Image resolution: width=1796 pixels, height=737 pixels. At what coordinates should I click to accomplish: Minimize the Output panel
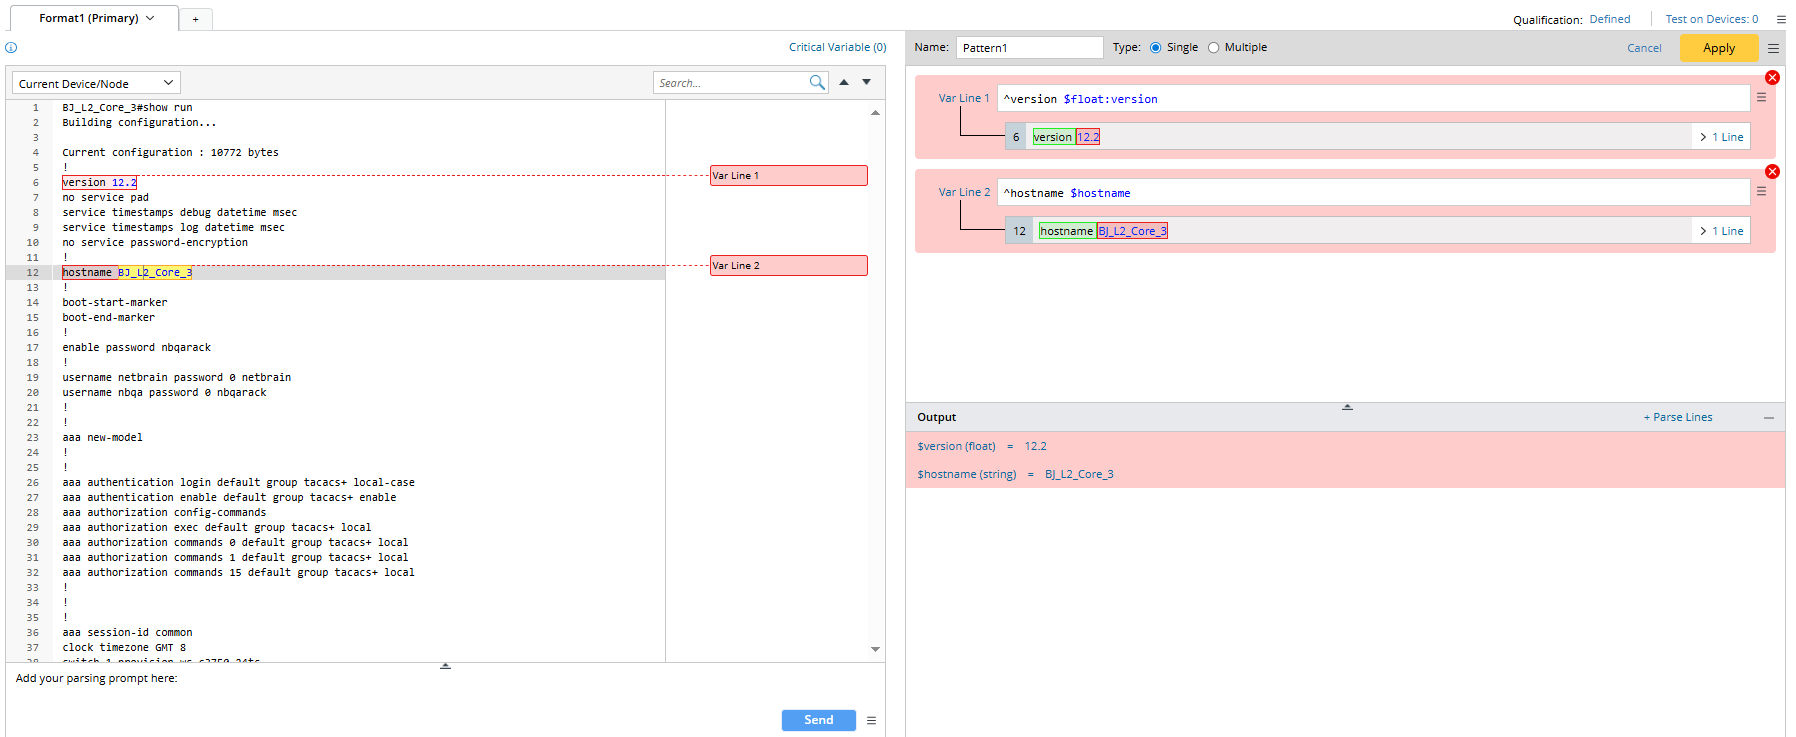(x=1769, y=418)
